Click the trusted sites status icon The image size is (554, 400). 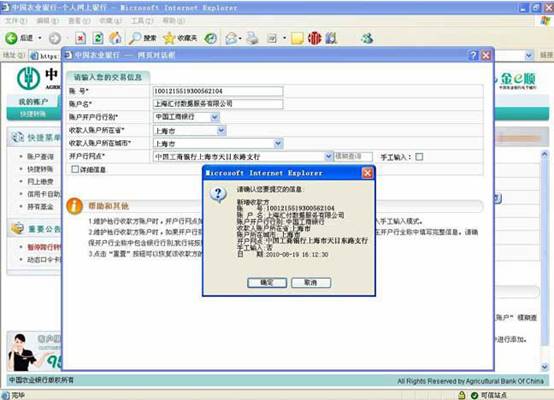[475, 395]
